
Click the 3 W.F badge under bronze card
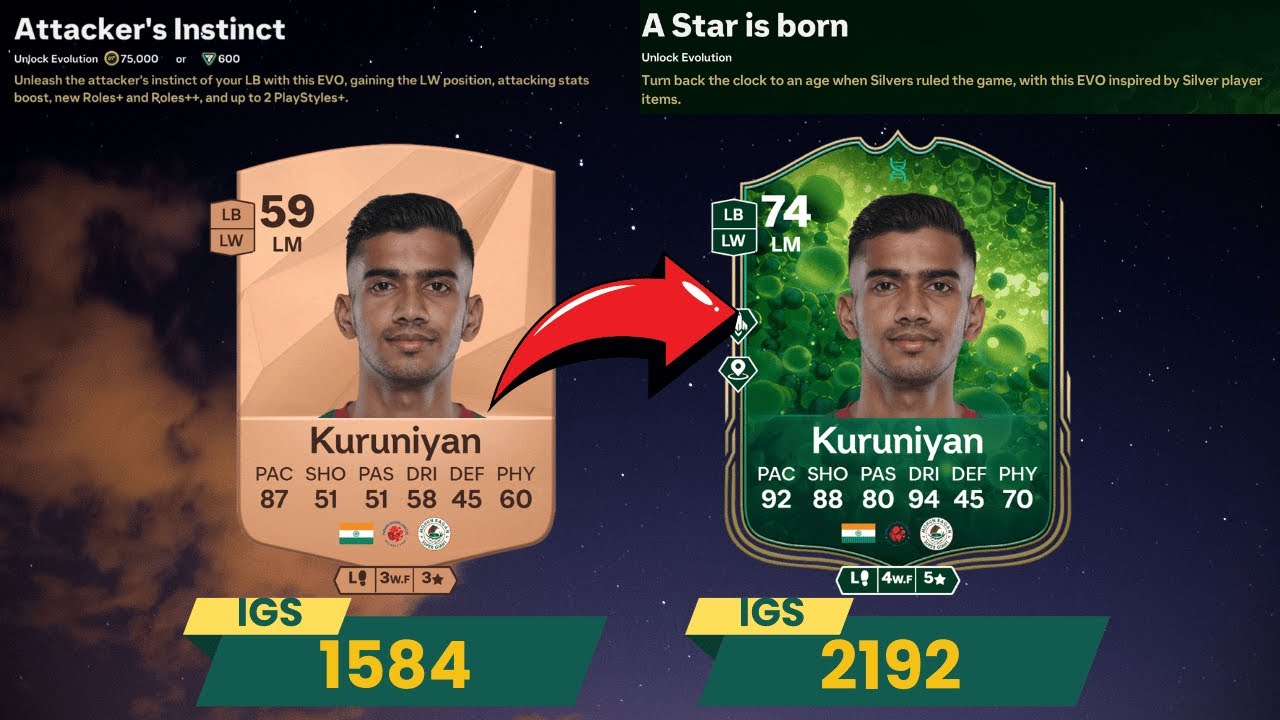pyautogui.click(x=396, y=579)
